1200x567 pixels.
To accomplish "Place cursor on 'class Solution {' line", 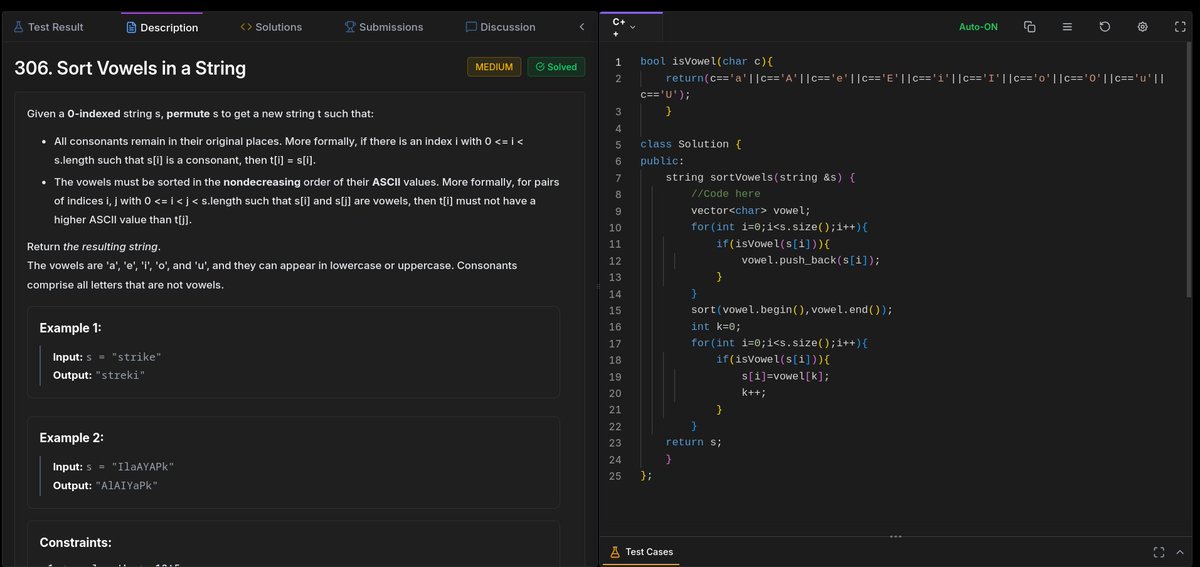I will tap(690, 144).
